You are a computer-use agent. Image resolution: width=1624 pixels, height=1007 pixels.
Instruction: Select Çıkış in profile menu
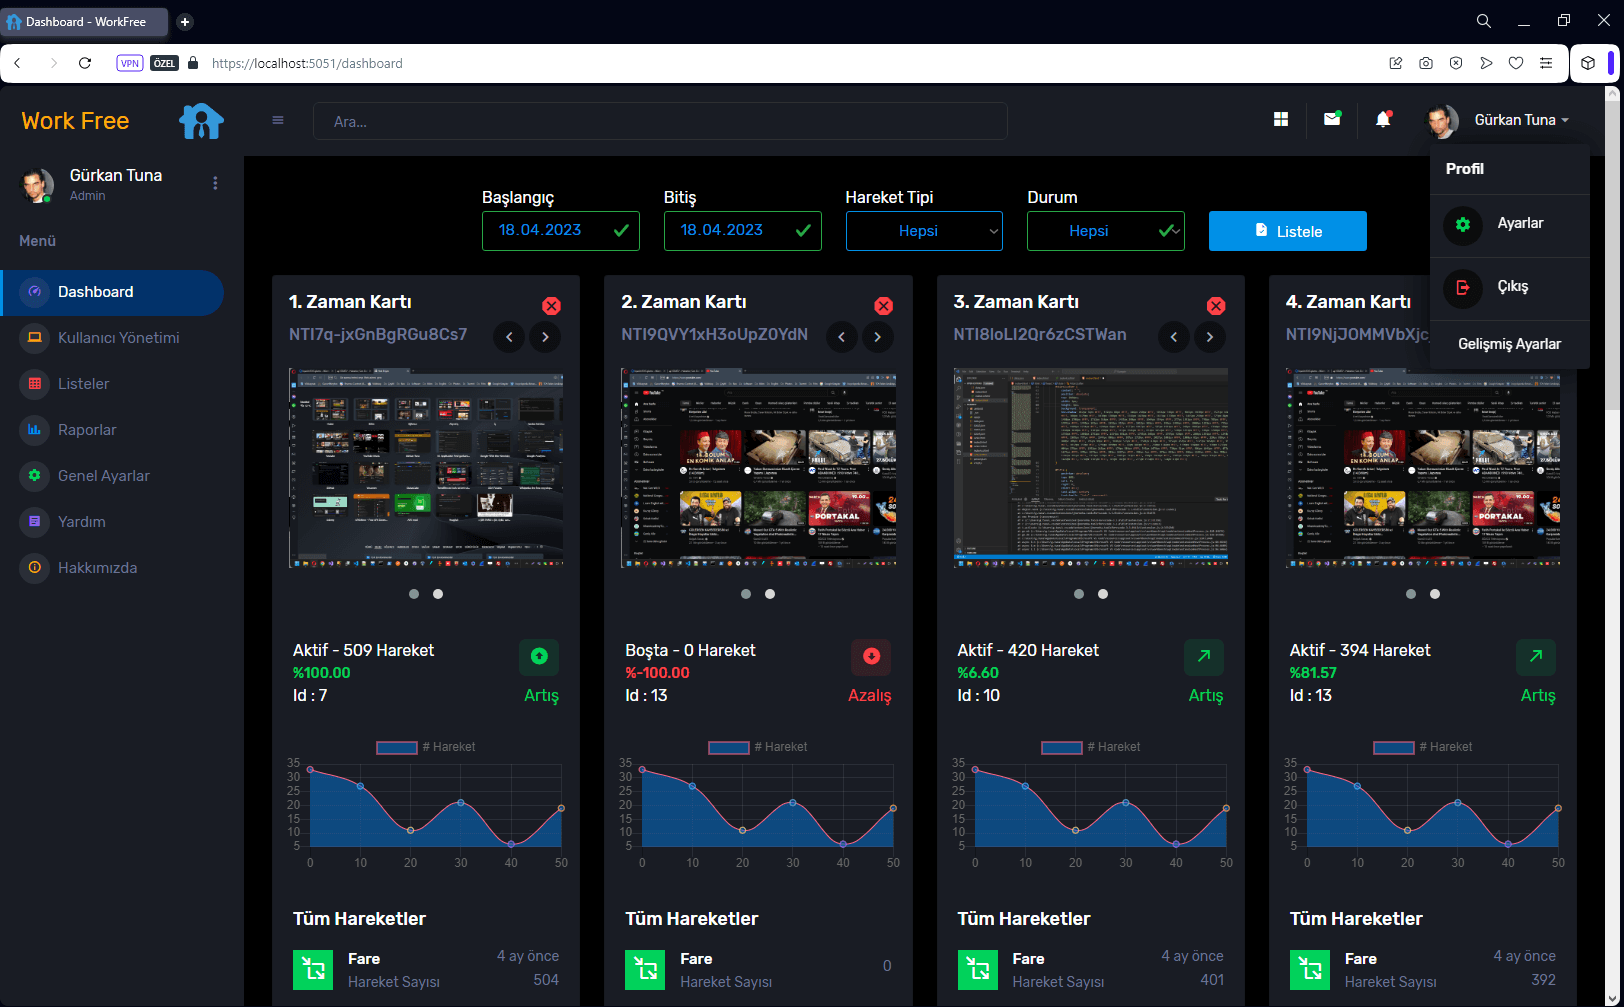[1511, 287]
